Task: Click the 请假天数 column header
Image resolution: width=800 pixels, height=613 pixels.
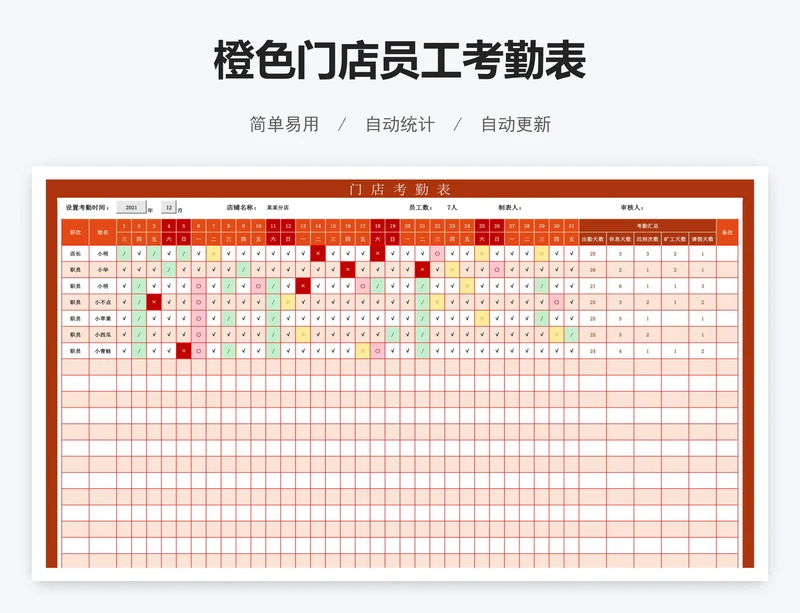Action: click(703, 239)
